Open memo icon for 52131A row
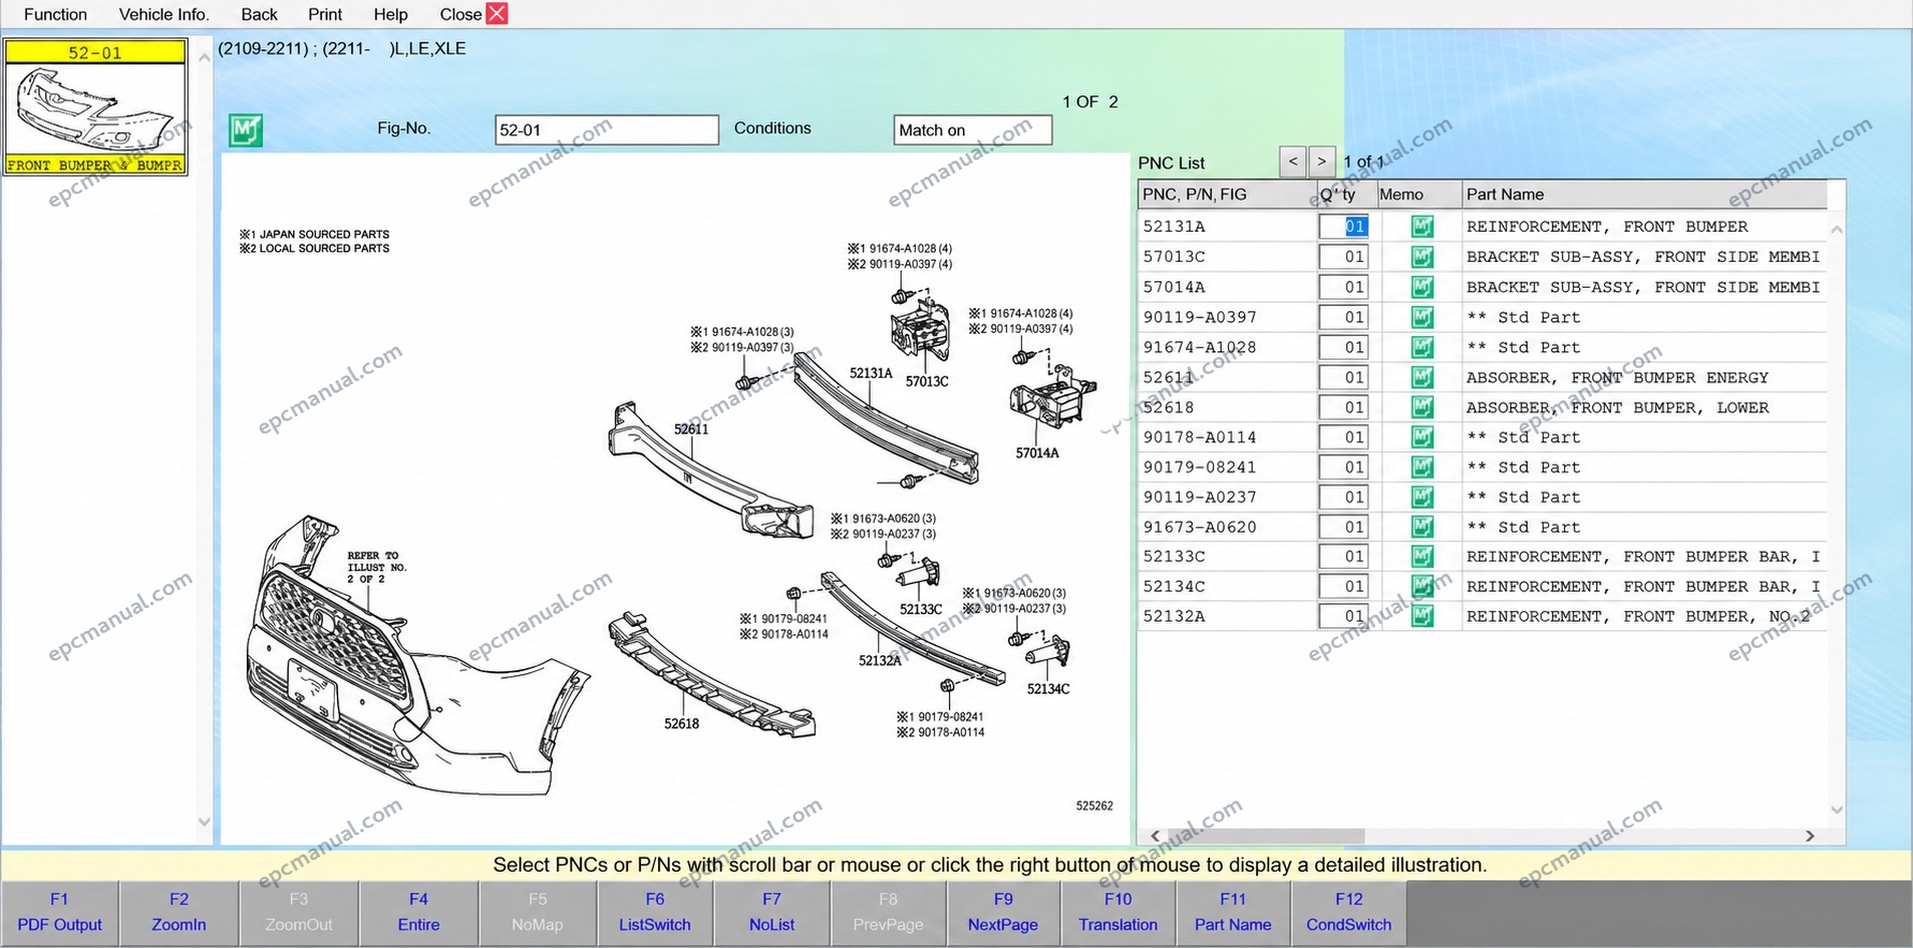The image size is (1913, 948). pyautogui.click(x=1421, y=227)
